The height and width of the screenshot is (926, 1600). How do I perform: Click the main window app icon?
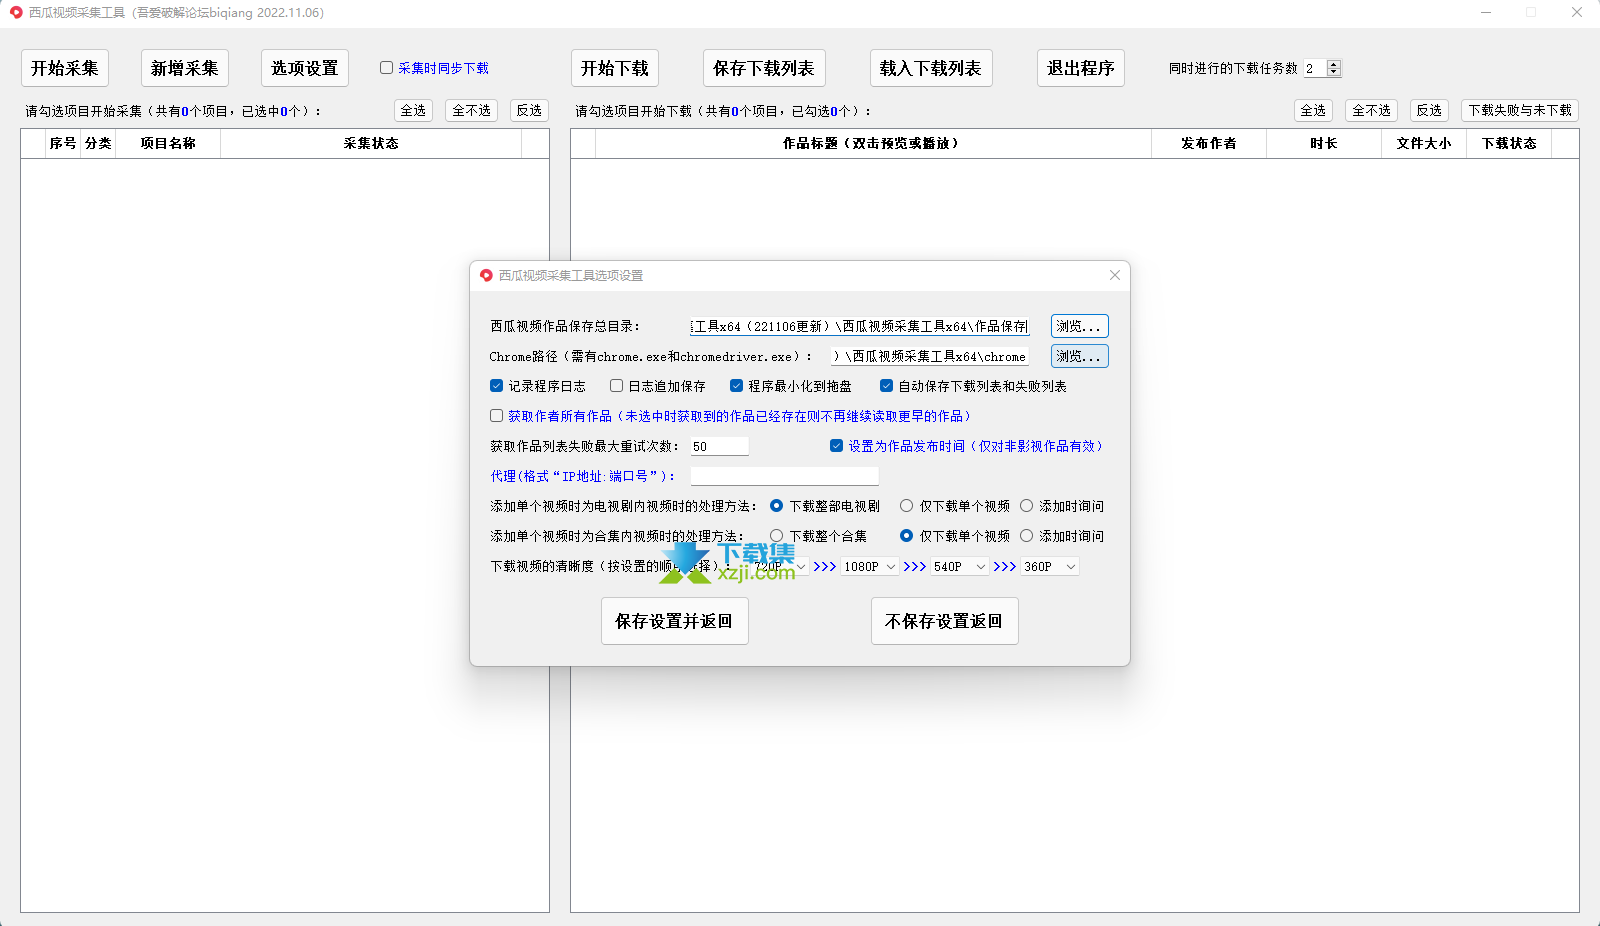(x=16, y=12)
